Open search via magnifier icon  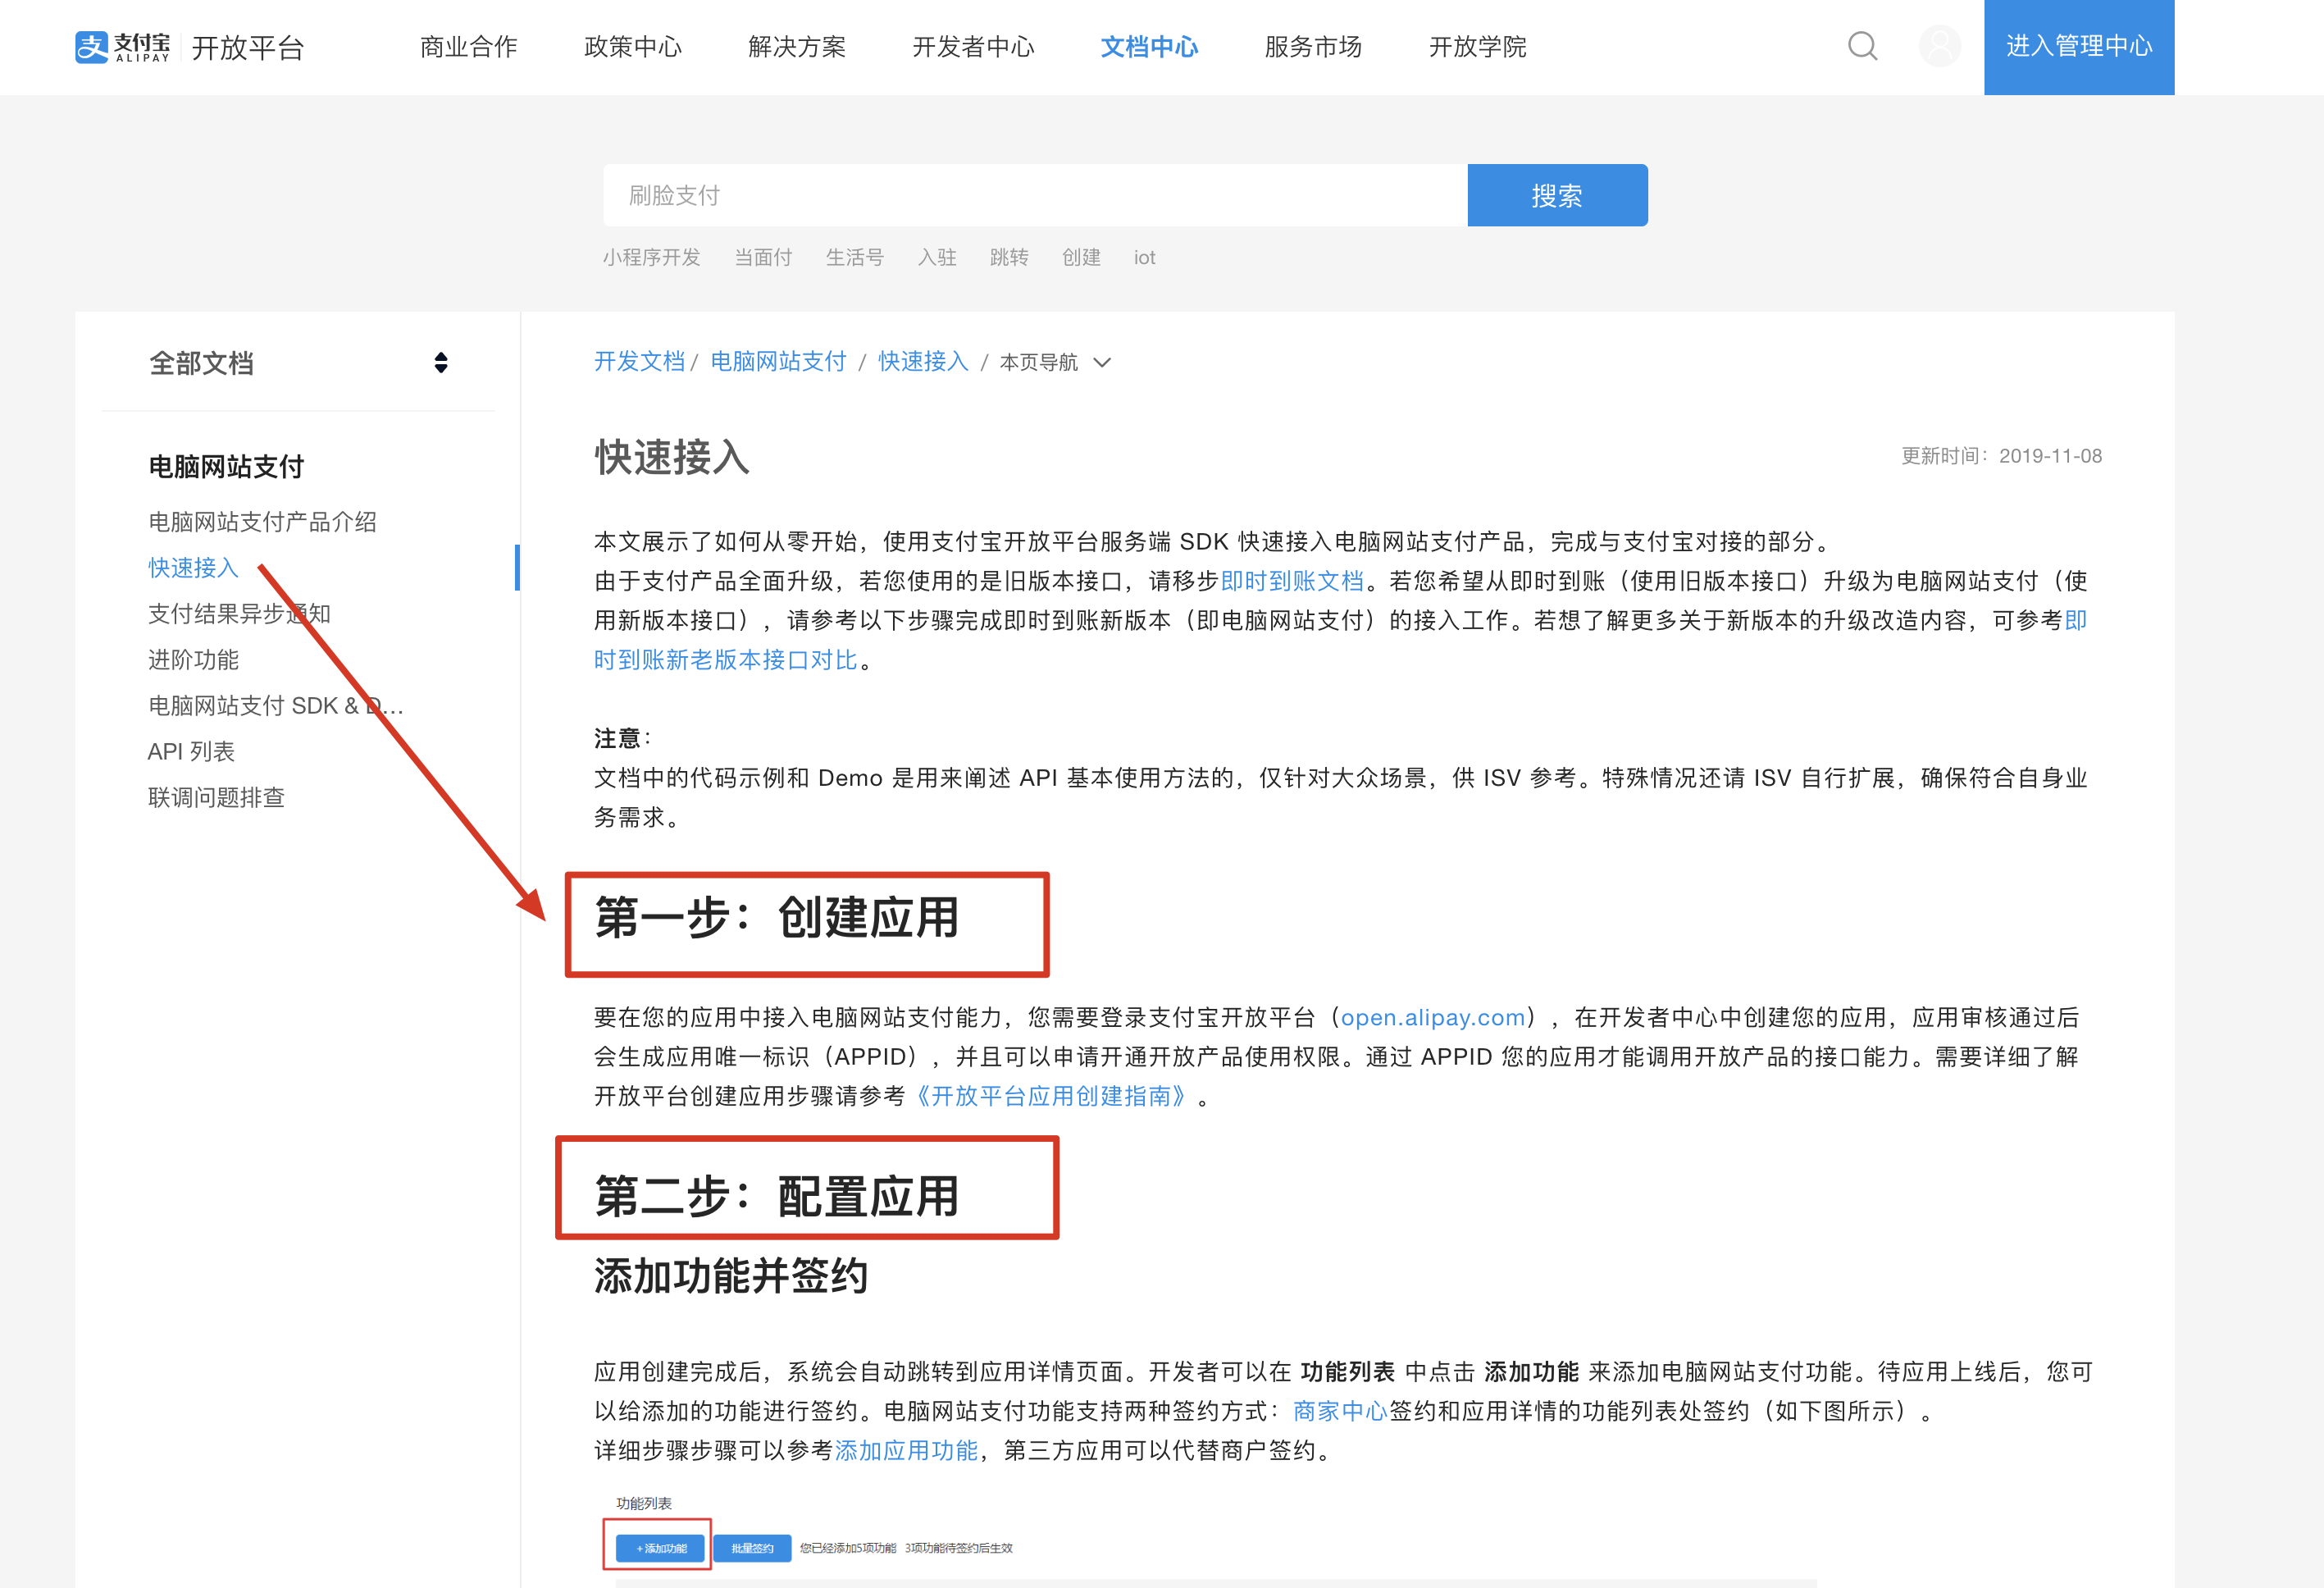[1861, 46]
